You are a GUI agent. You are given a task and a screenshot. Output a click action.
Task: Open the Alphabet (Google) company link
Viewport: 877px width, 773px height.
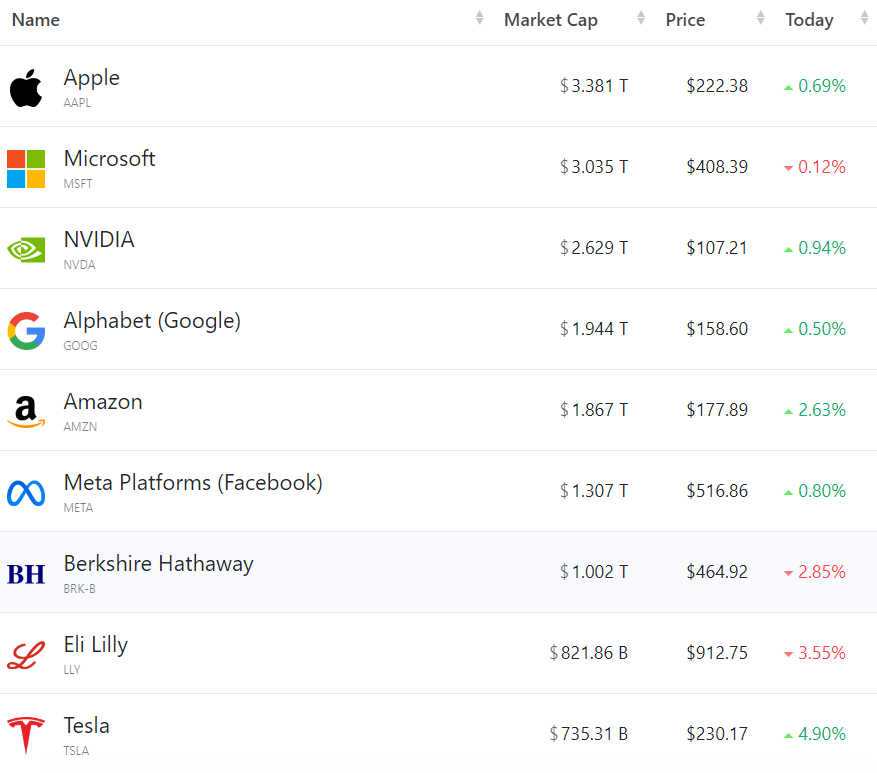pyautogui.click(x=152, y=321)
